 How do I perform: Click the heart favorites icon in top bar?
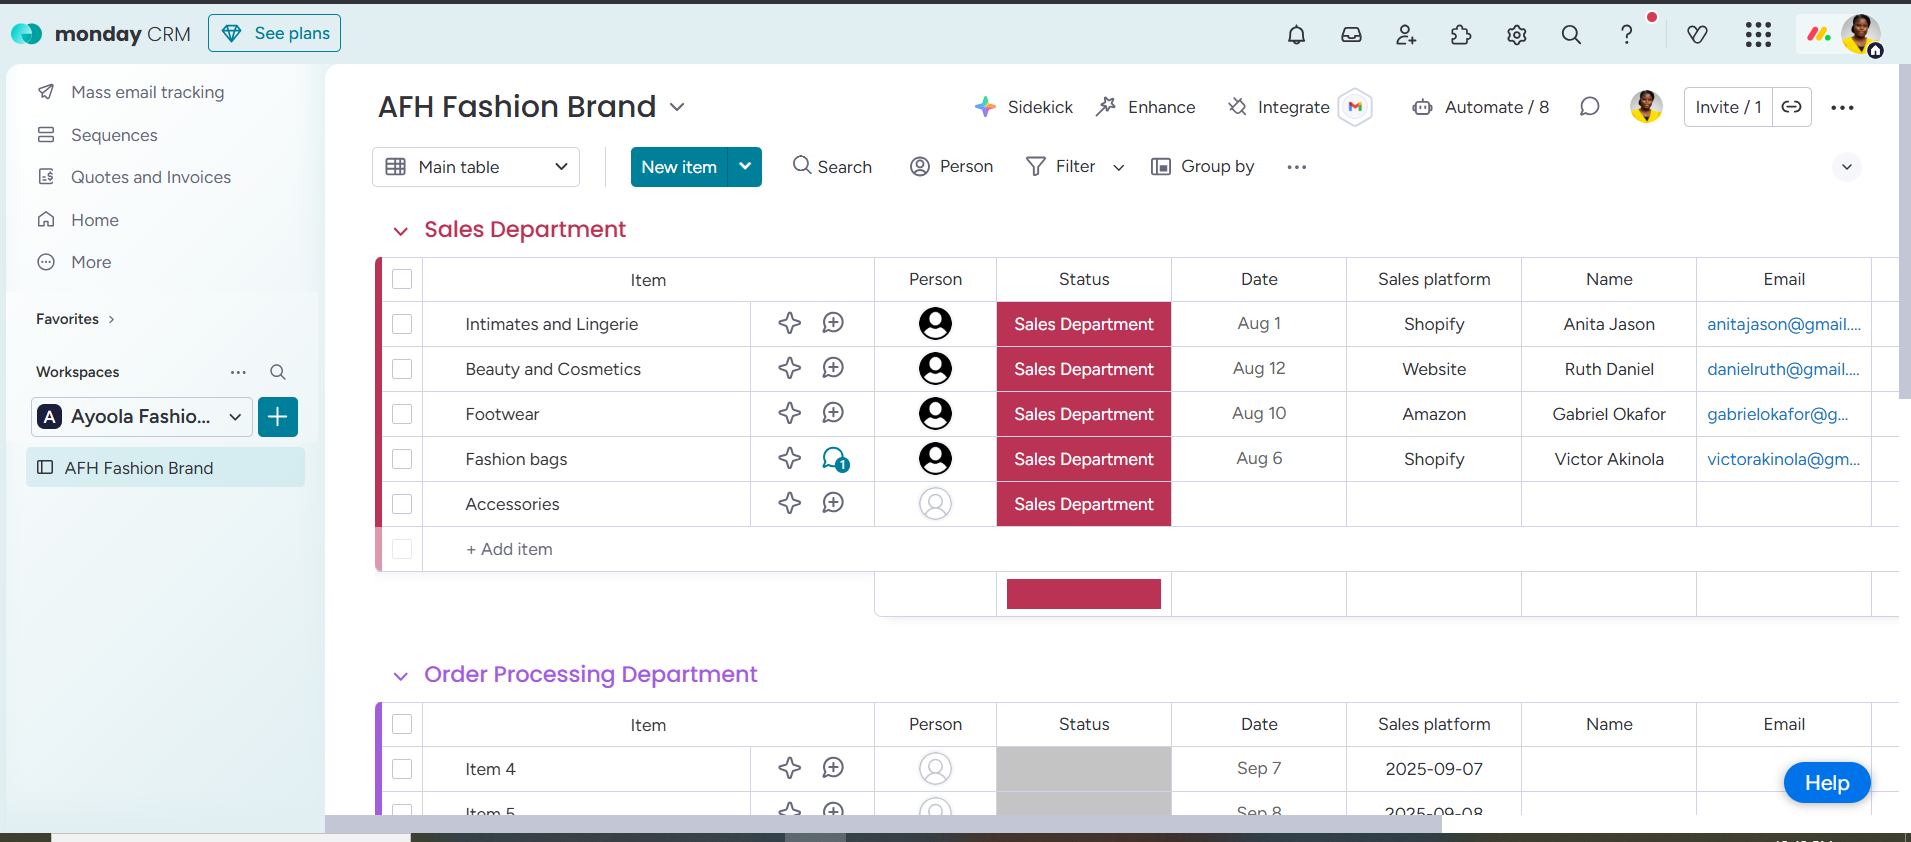pyautogui.click(x=1697, y=35)
